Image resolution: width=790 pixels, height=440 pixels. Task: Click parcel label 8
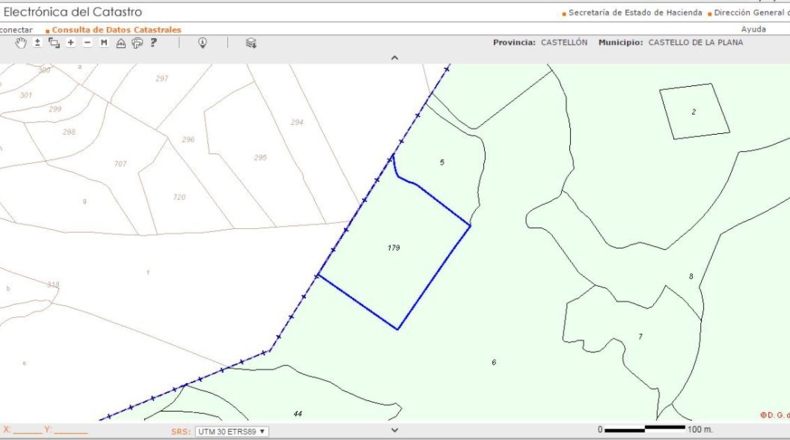(x=691, y=276)
